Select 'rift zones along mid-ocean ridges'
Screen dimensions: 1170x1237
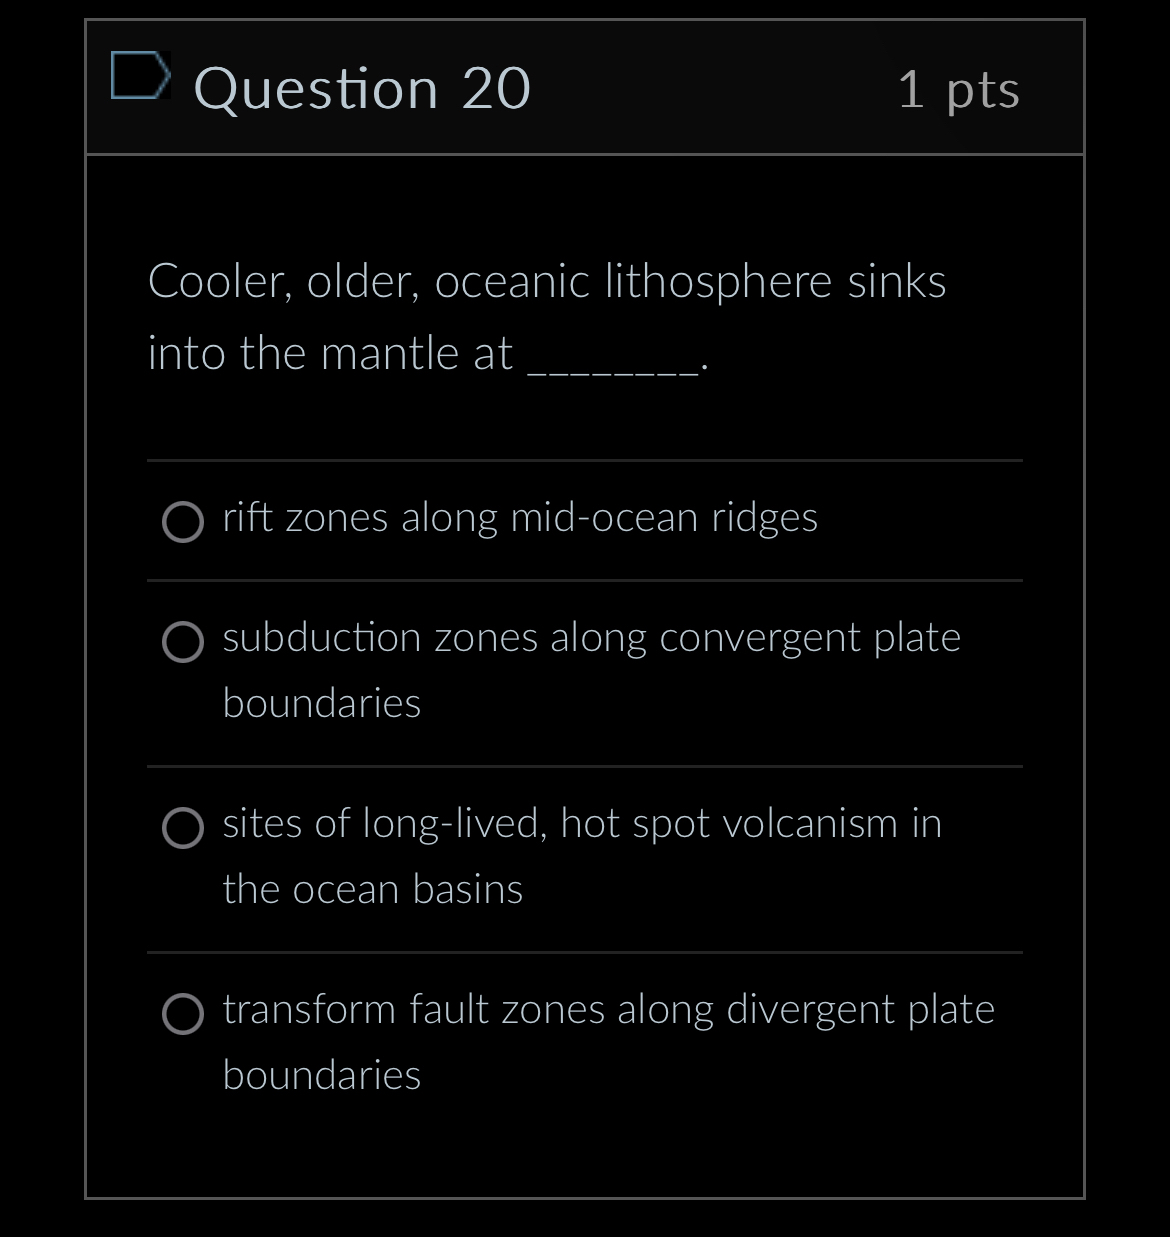click(x=519, y=518)
